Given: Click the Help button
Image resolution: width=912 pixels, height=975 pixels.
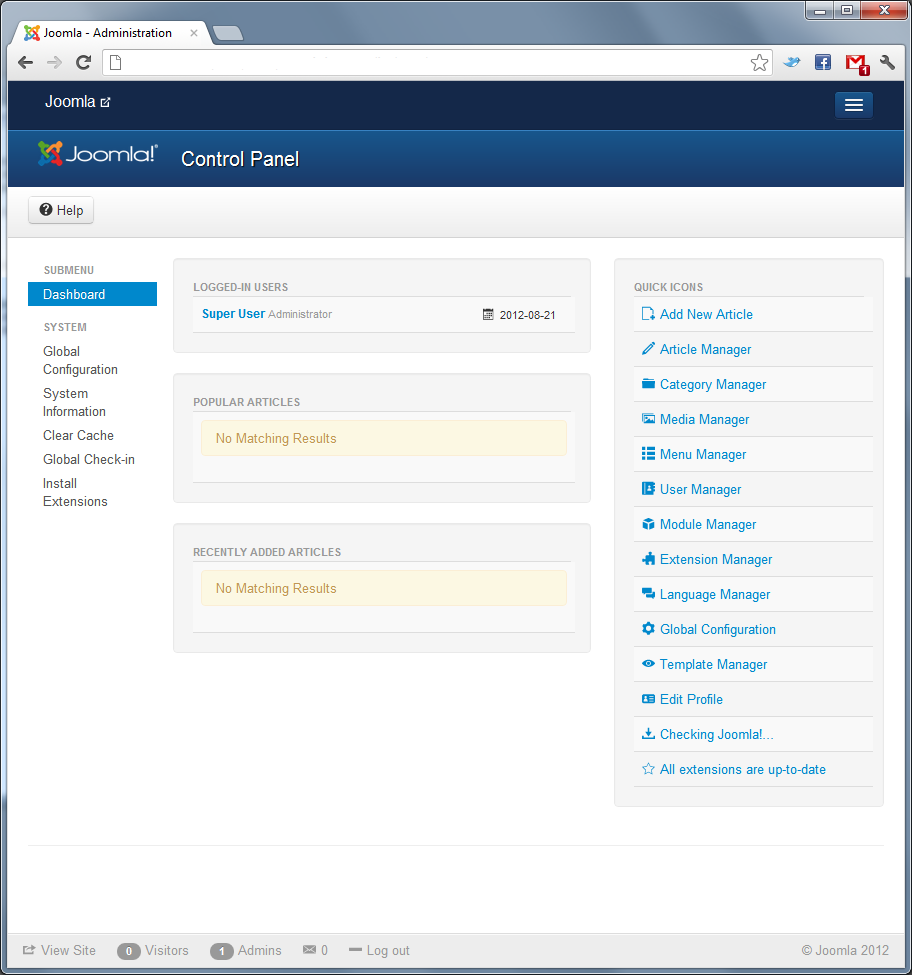Looking at the screenshot, I should pos(61,210).
